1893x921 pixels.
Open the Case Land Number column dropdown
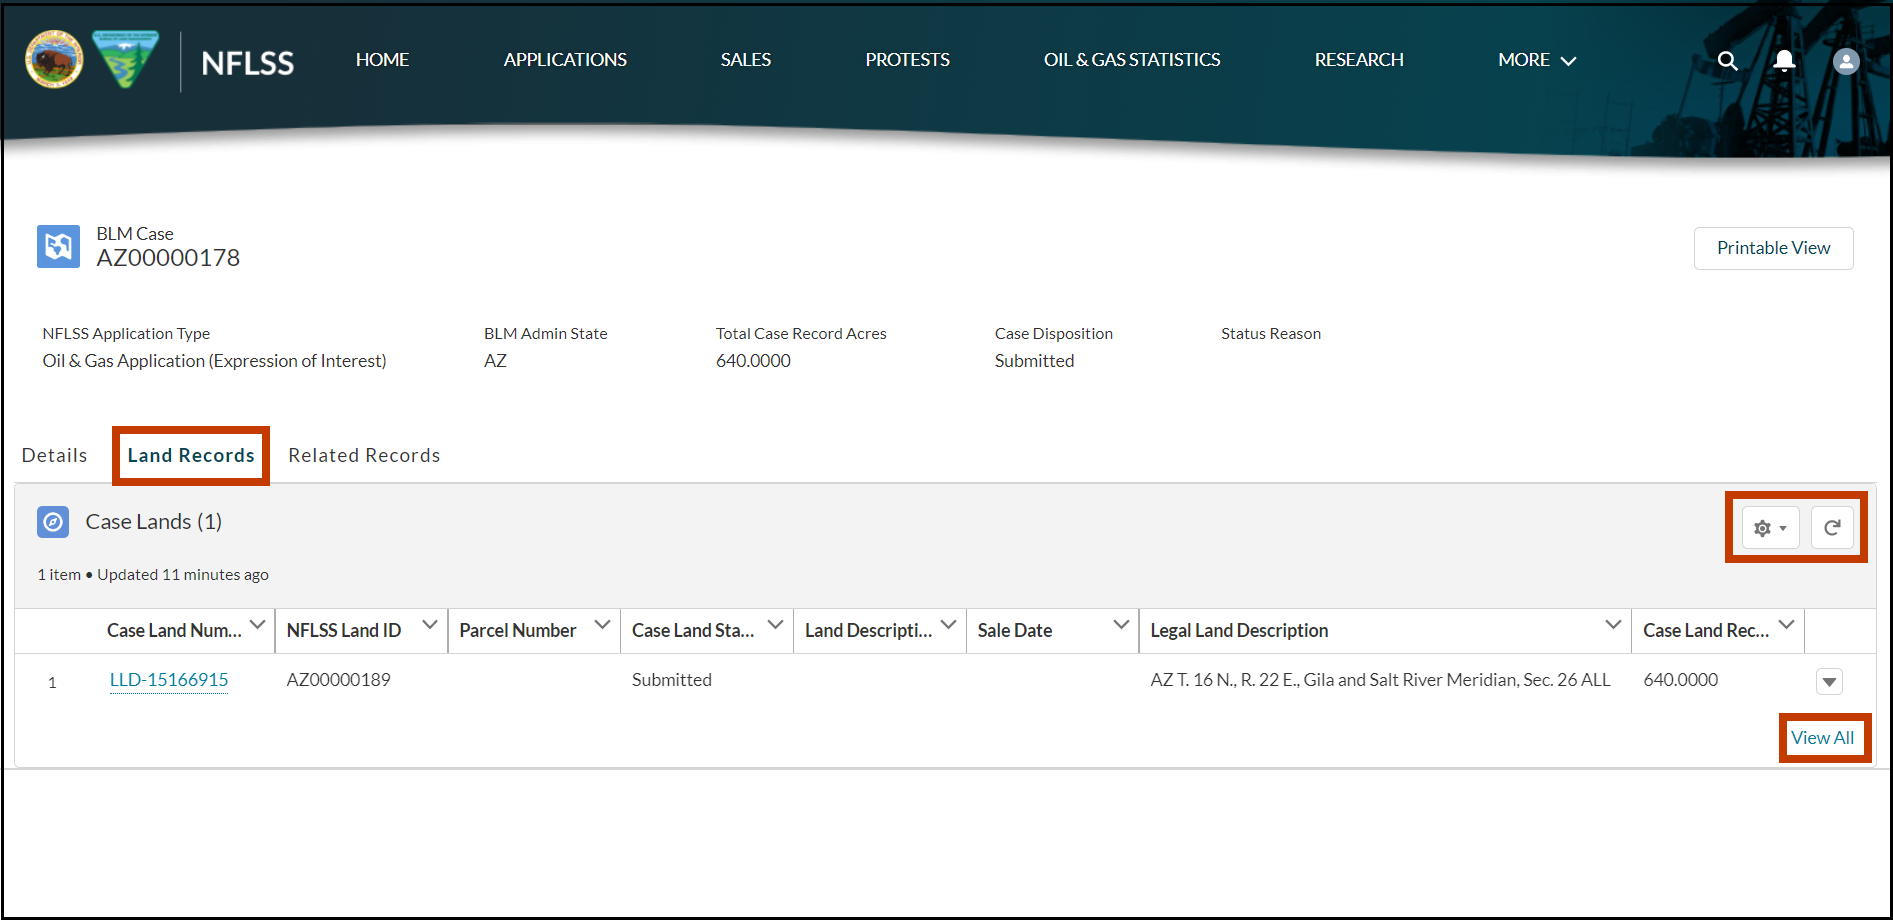tap(258, 625)
